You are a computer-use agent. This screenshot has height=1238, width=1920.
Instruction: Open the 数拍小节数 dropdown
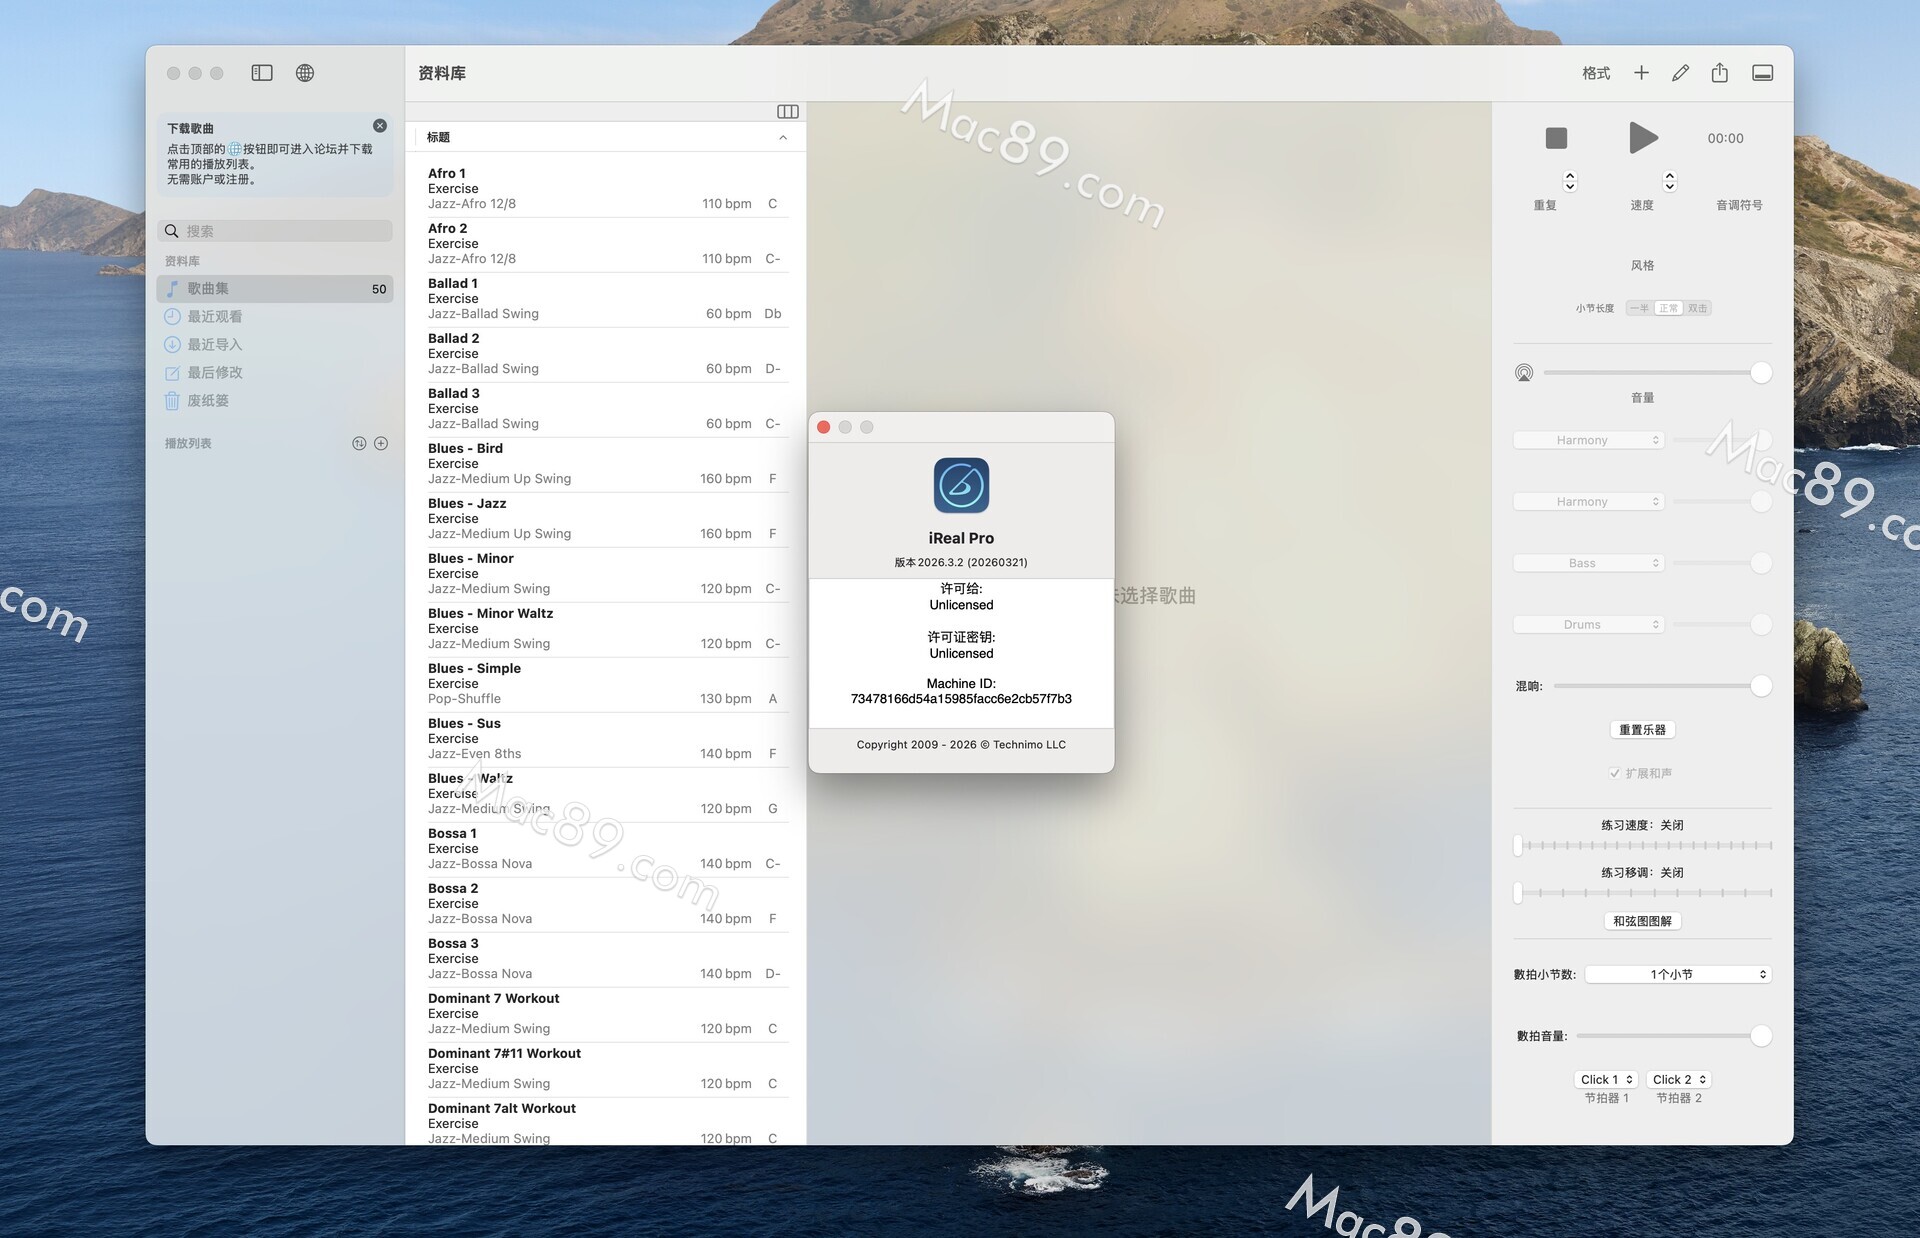point(1677,974)
